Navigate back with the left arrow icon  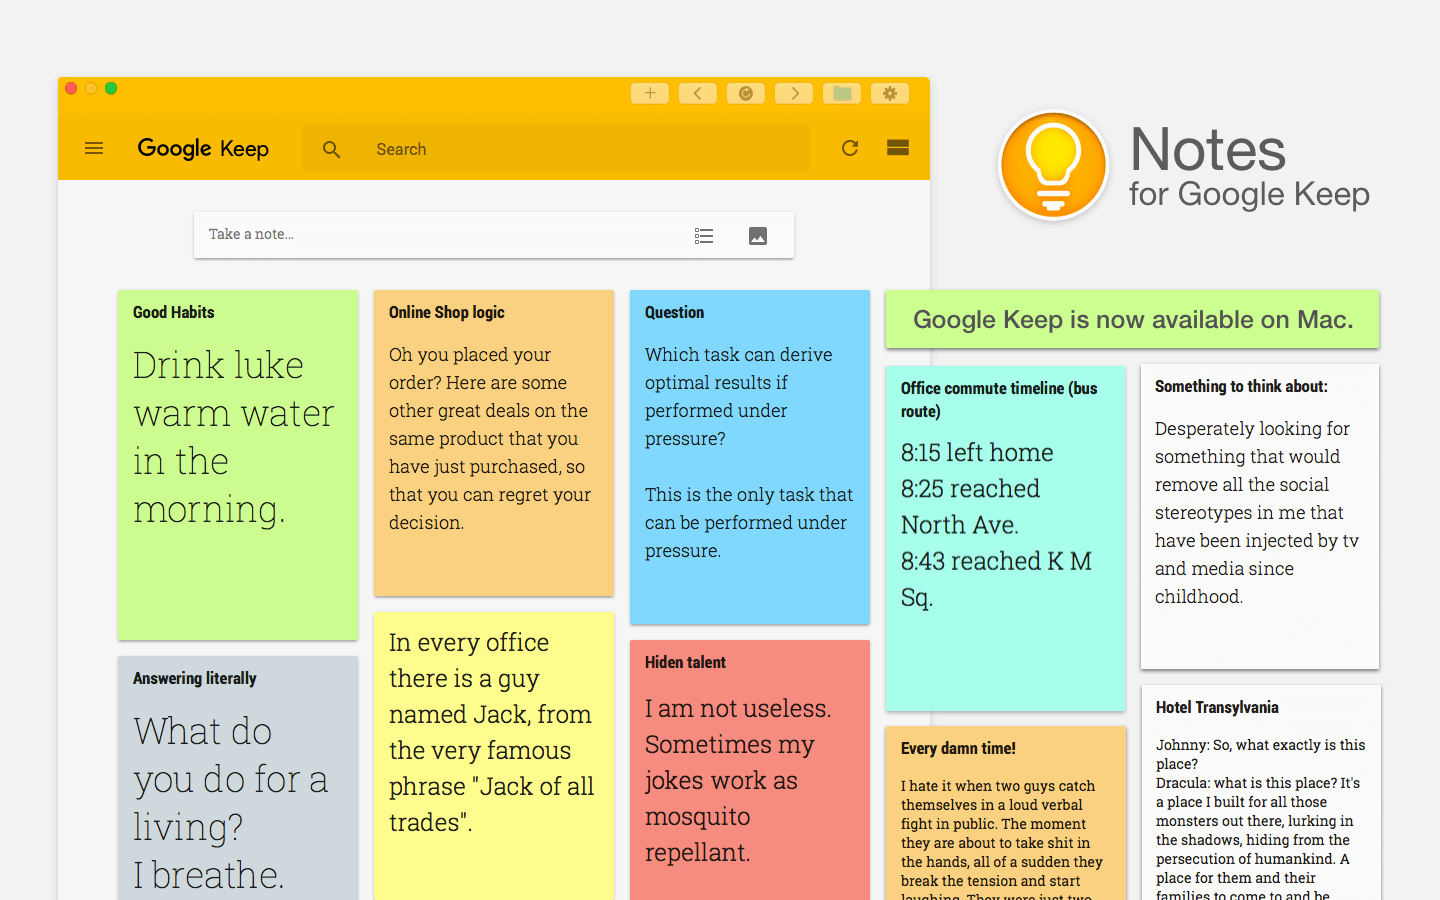coord(697,92)
